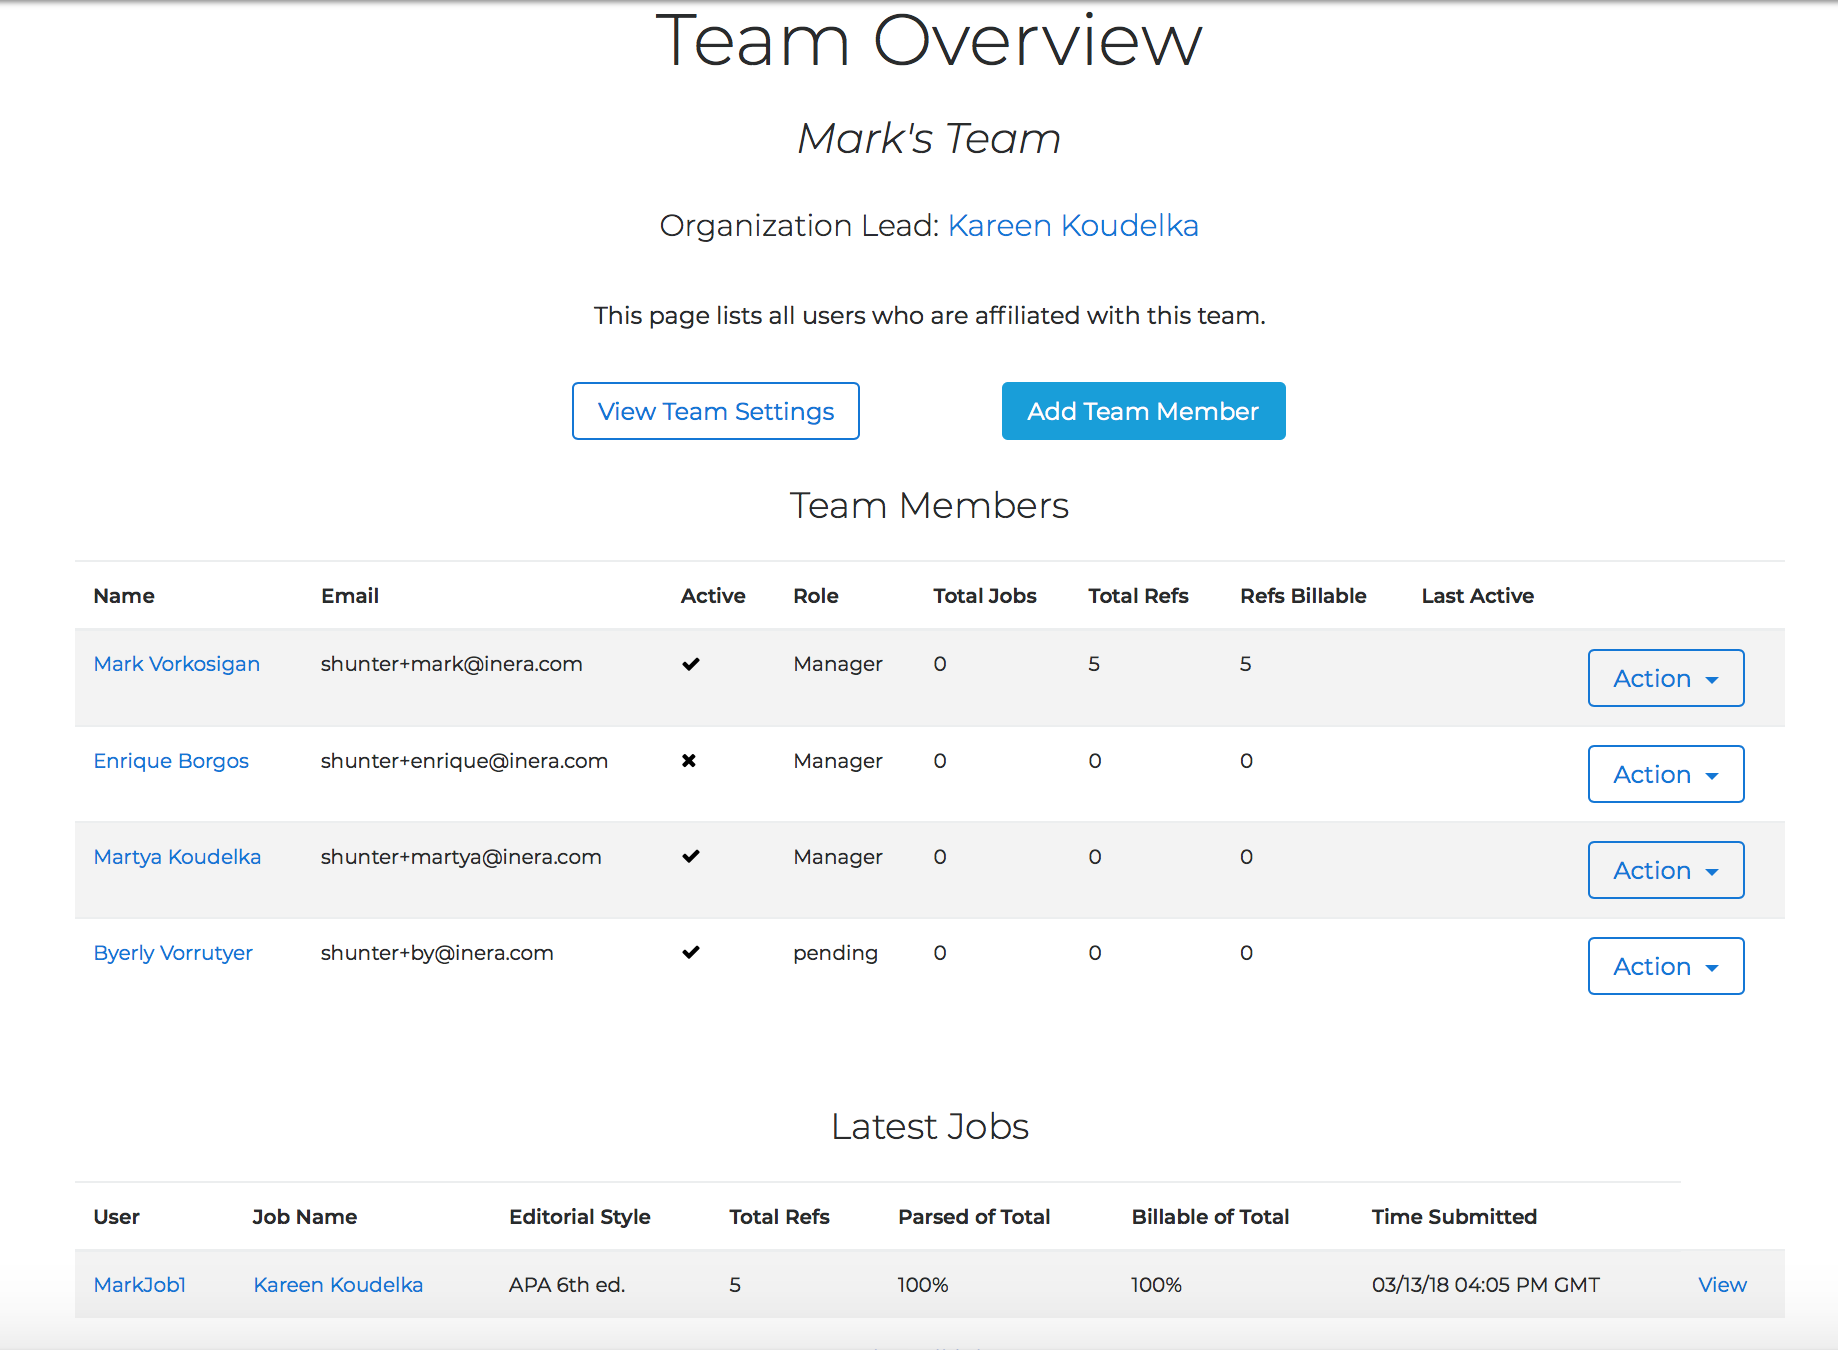Click the Manager role for Mark Vorkosigan
This screenshot has width=1838, height=1350.
[x=838, y=664]
